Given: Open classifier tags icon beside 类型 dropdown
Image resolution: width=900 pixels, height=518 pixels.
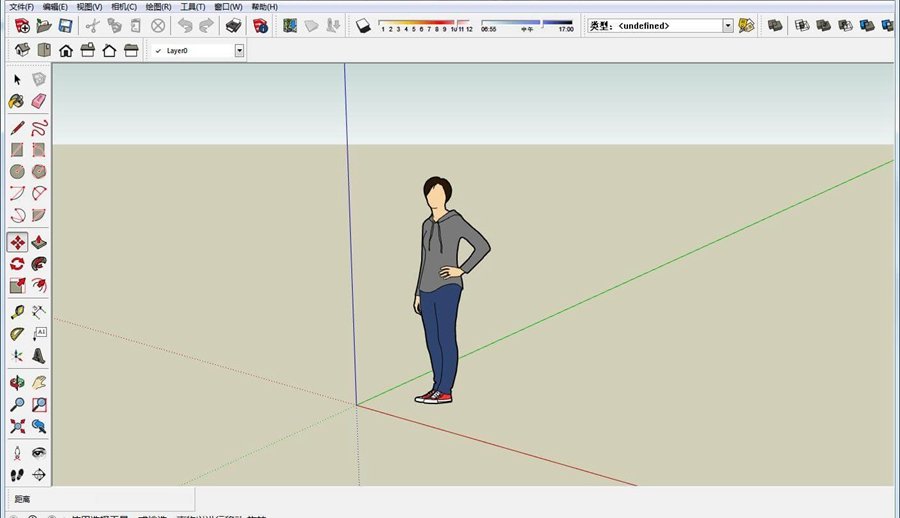Looking at the screenshot, I should pos(746,25).
